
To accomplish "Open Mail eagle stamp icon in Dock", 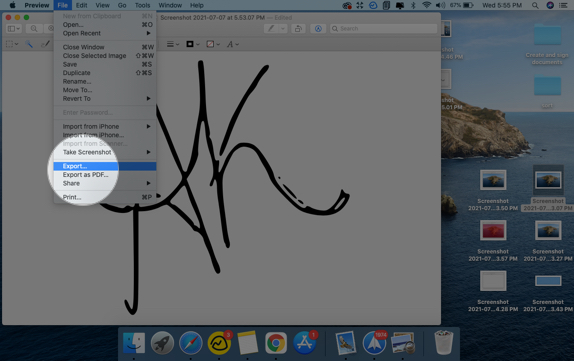I will (x=346, y=343).
